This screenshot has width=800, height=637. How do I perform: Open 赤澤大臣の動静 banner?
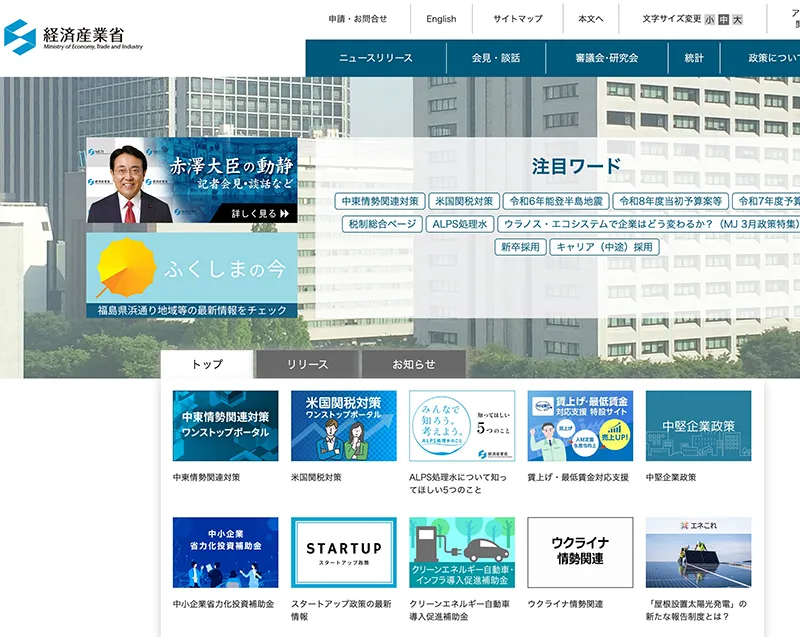(x=192, y=180)
